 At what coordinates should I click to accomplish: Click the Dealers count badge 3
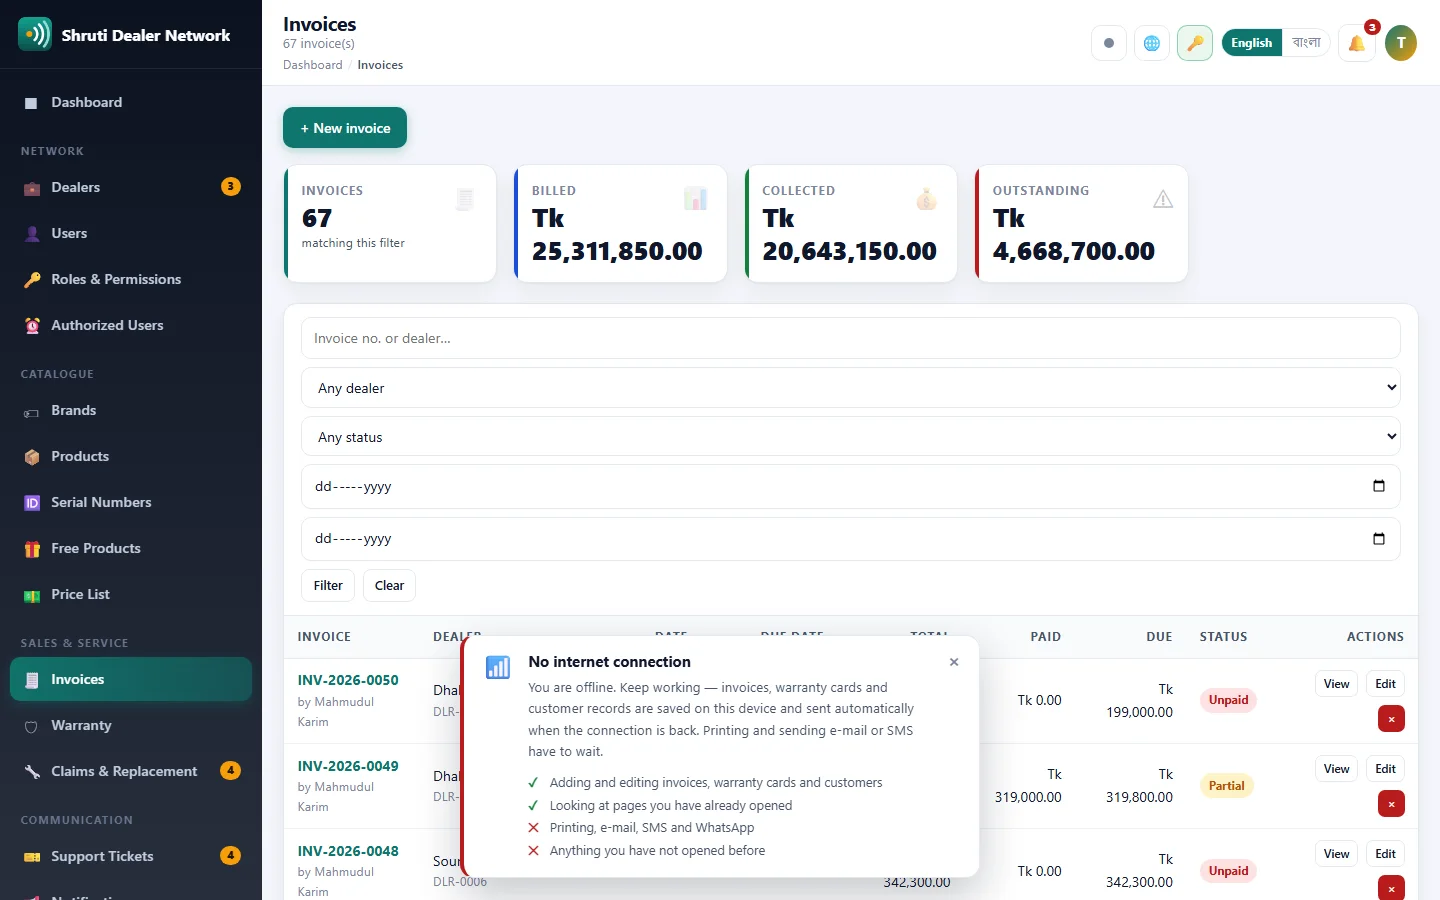click(x=231, y=186)
